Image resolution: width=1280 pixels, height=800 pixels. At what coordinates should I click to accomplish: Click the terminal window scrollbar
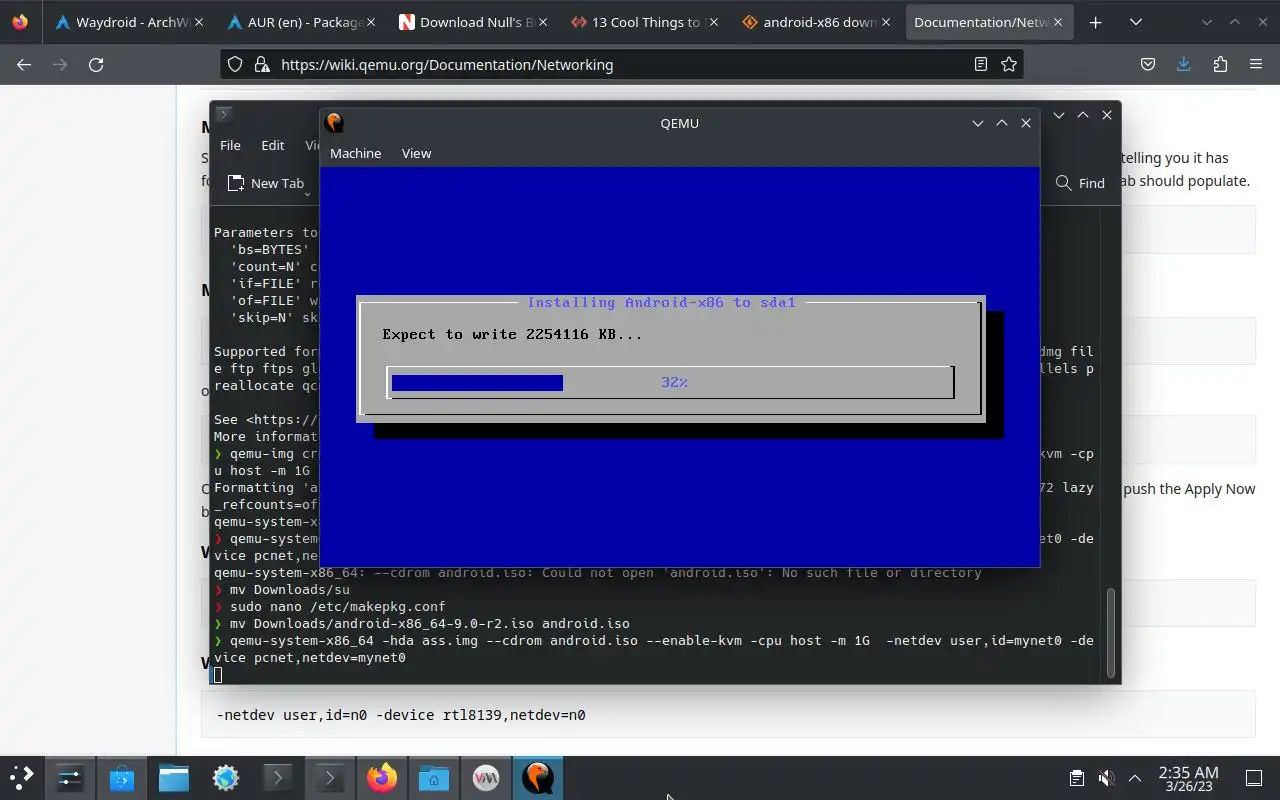click(x=1109, y=633)
